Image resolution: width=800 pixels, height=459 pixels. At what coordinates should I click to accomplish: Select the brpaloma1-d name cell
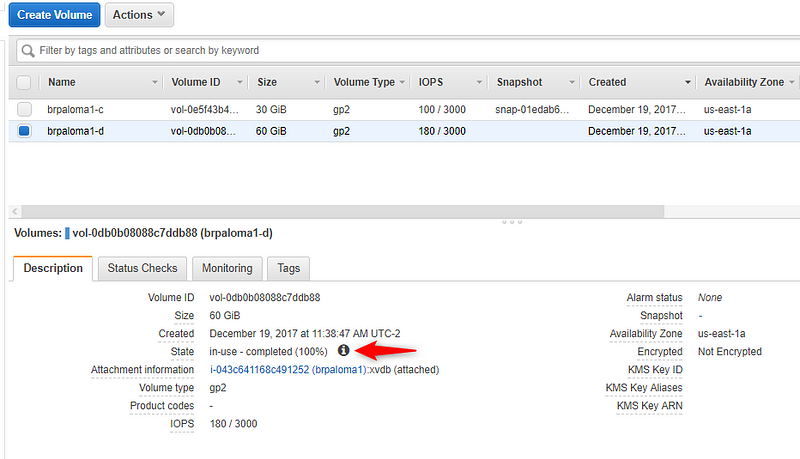pos(76,131)
